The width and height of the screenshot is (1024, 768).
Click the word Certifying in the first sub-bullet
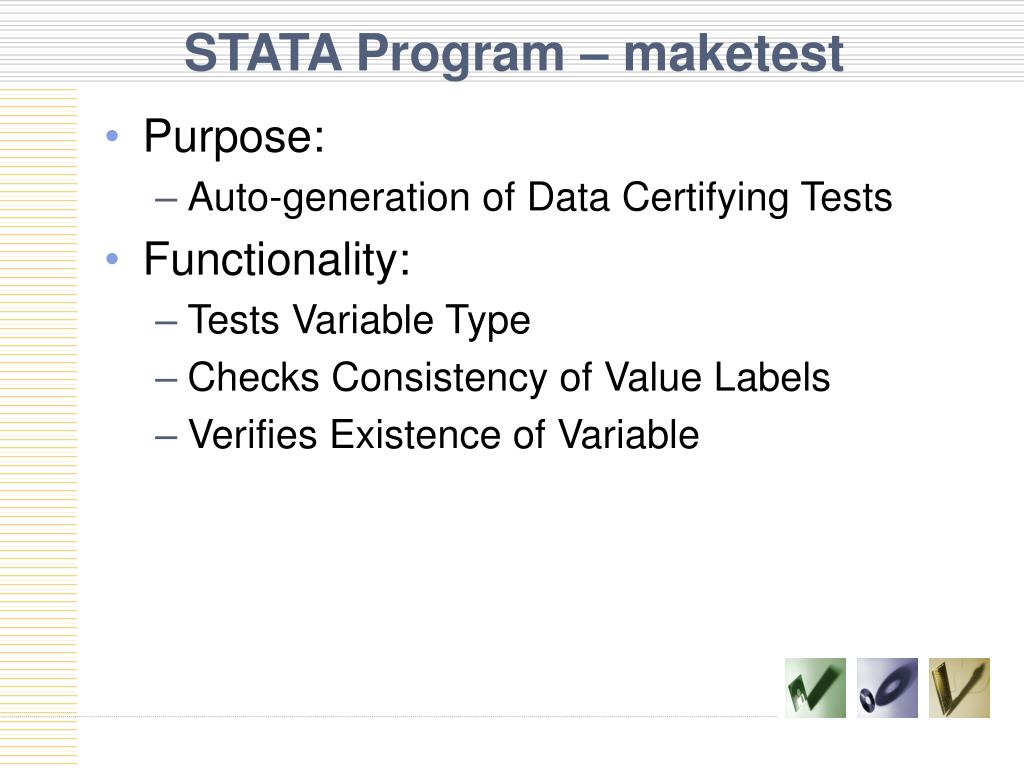pyautogui.click(x=705, y=198)
